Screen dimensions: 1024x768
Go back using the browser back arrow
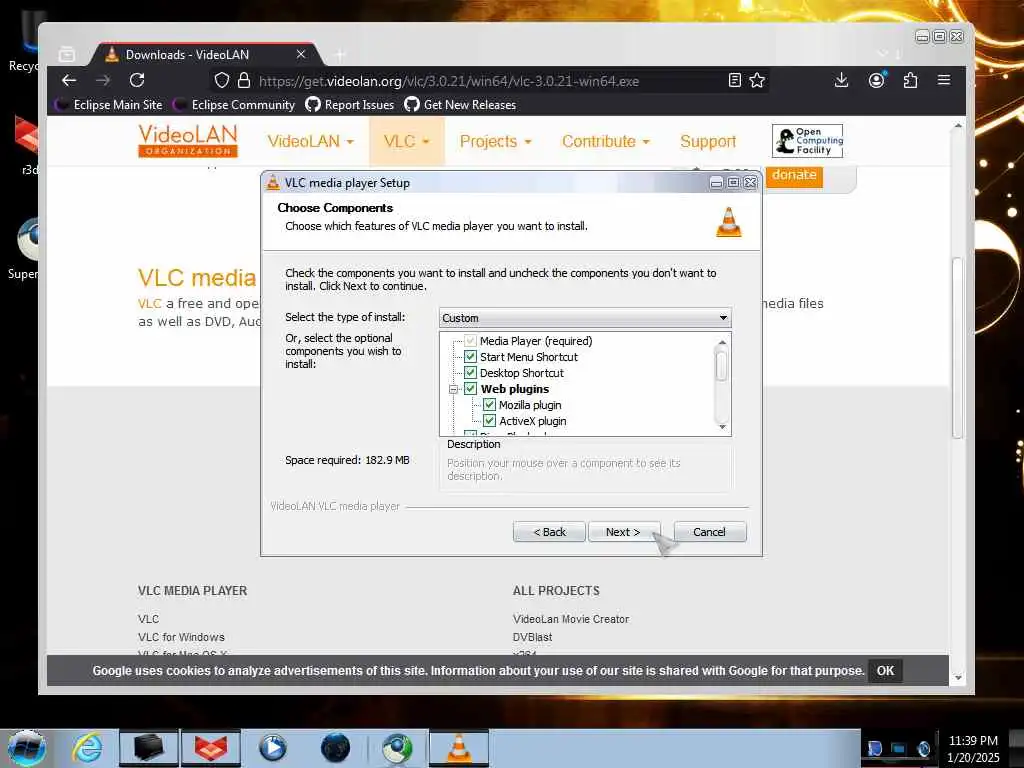(69, 80)
